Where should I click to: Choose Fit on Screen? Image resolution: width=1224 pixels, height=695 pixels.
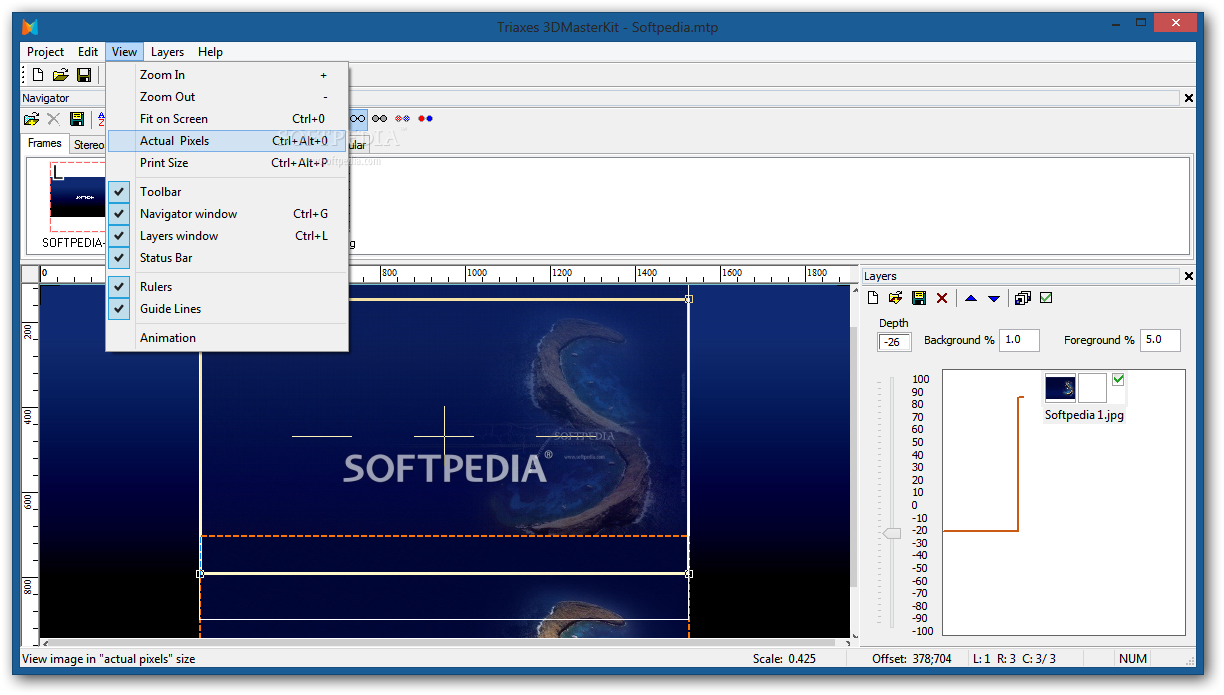227,119
